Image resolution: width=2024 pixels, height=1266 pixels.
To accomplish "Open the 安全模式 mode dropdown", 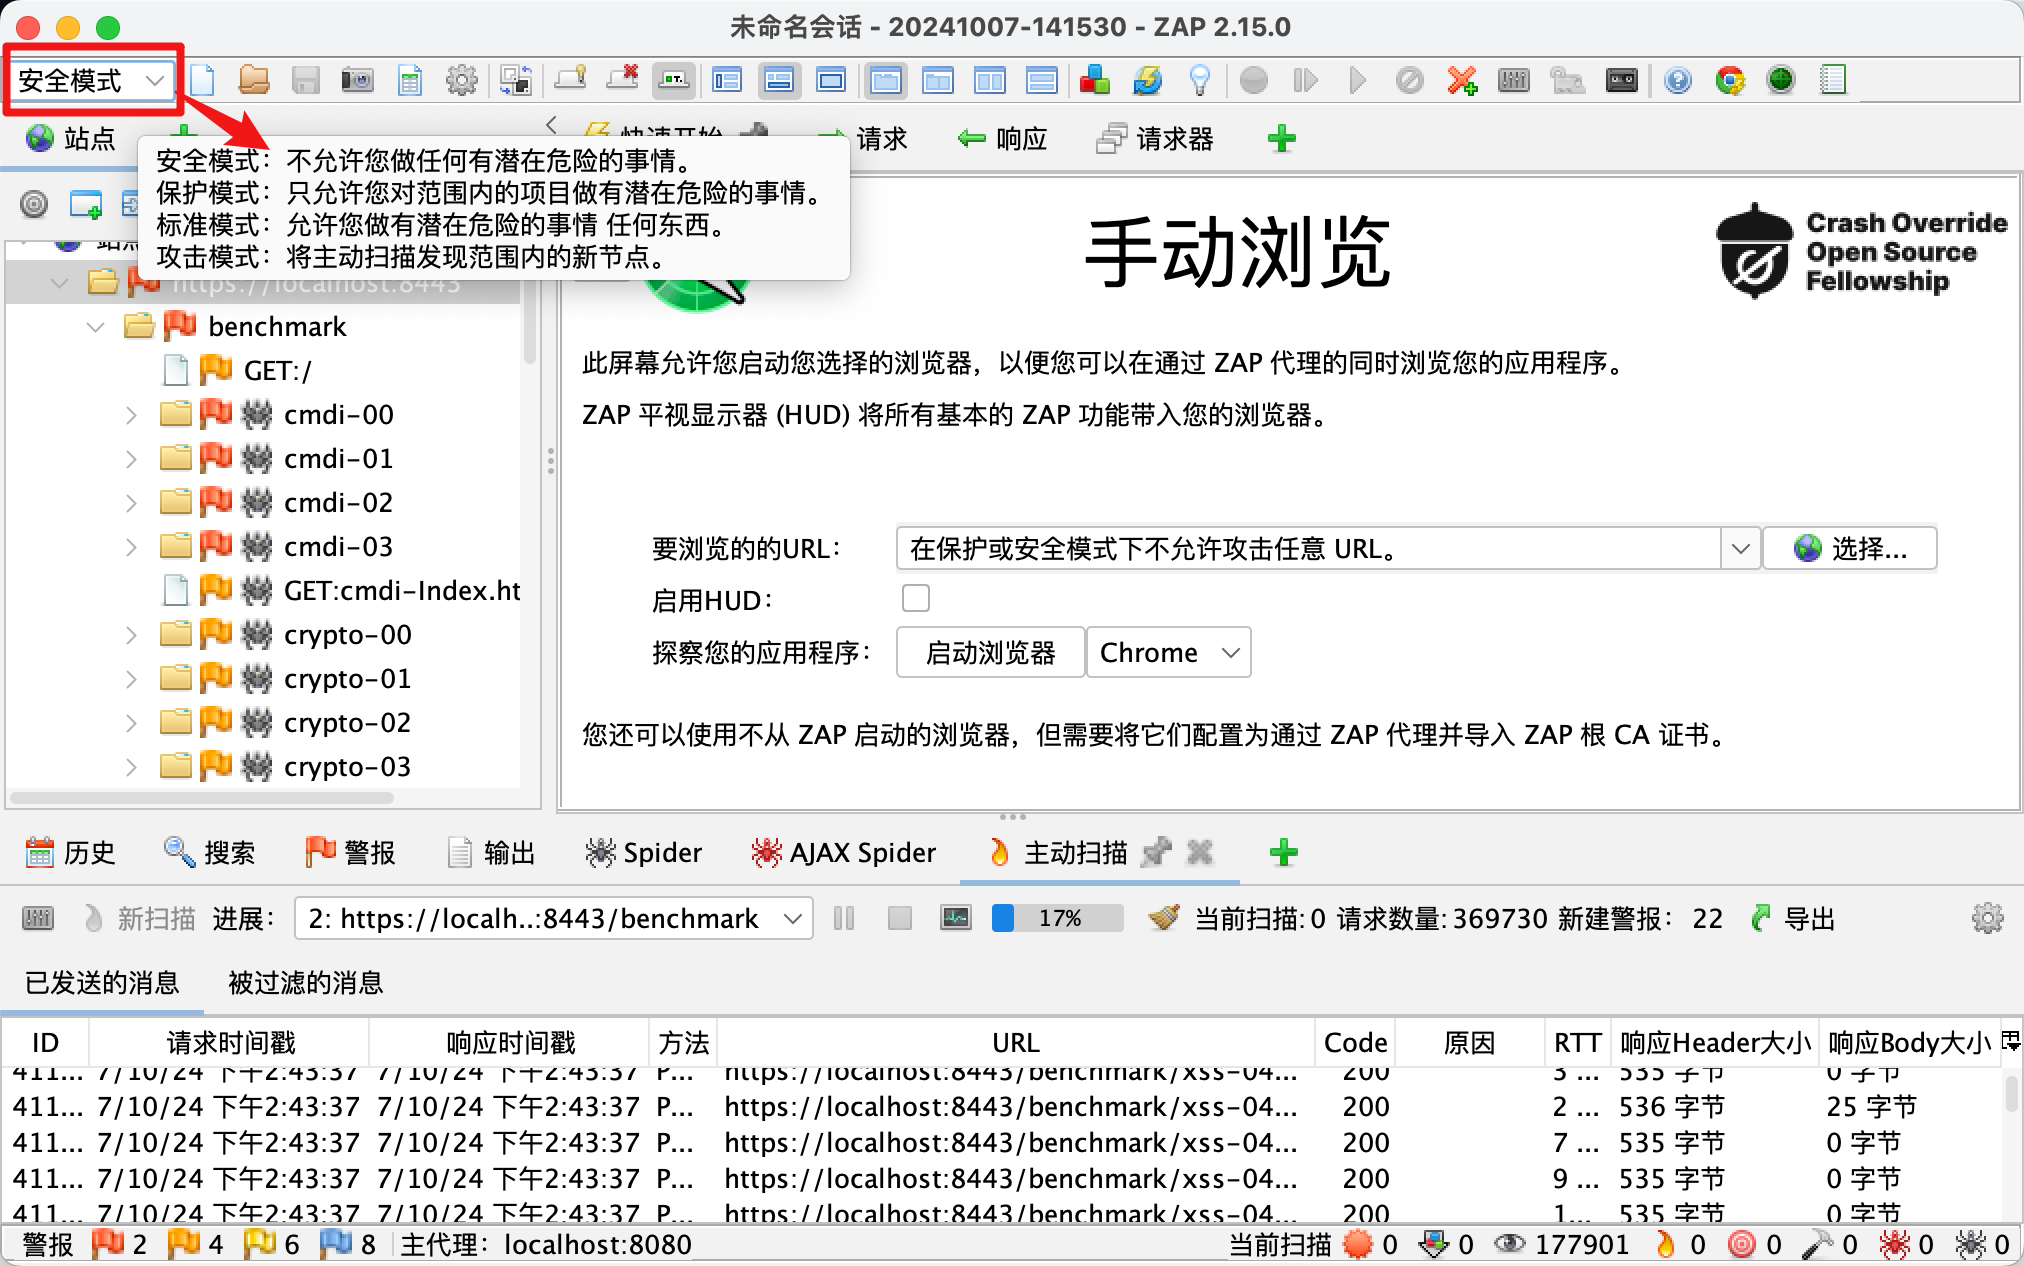I will (90, 80).
